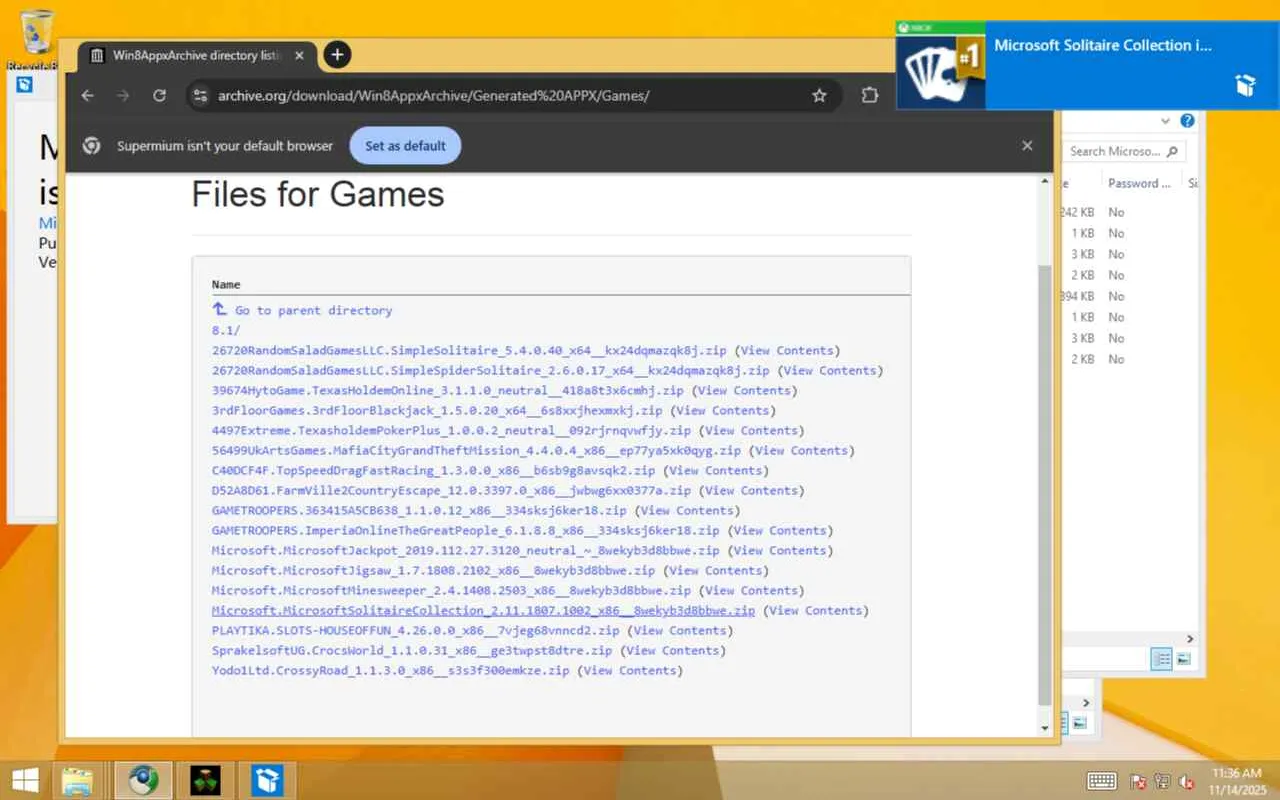Click the package icon in the Solitaire notification

click(1245, 85)
